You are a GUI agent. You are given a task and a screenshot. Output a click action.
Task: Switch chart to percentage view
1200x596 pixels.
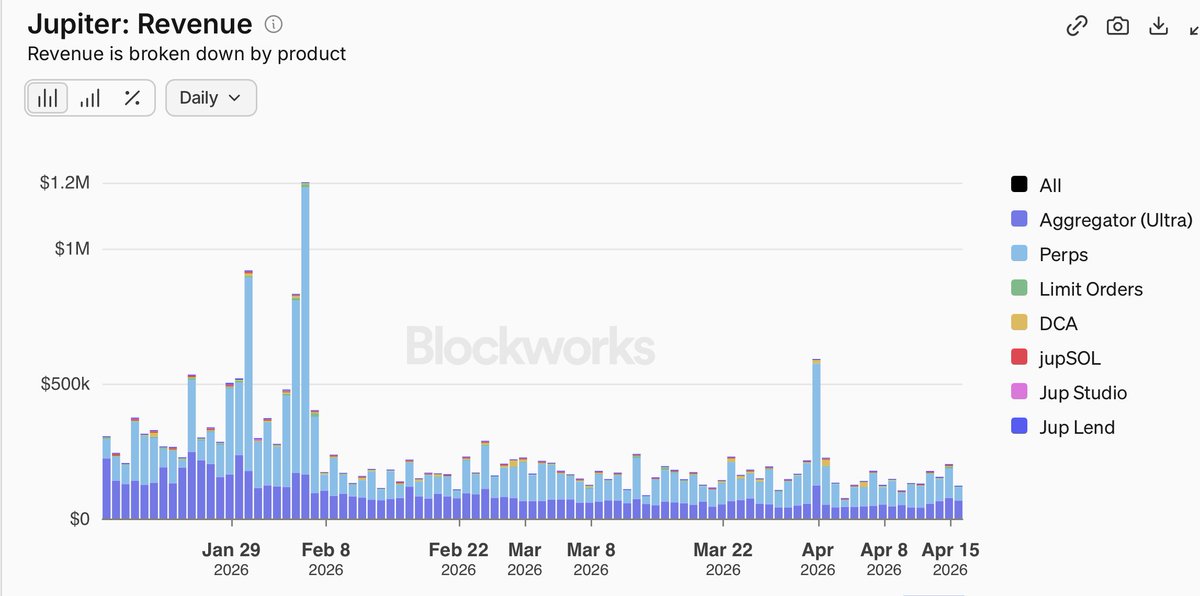tap(131, 98)
